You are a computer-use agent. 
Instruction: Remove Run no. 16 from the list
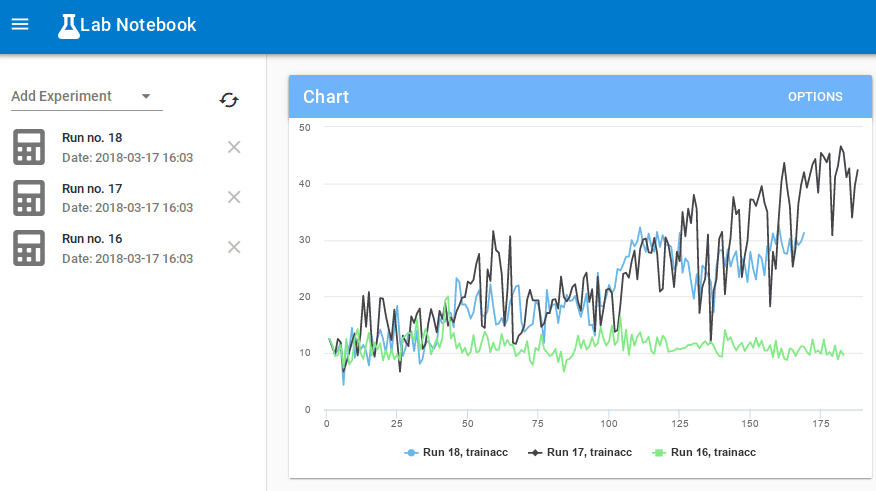click(x=234, y=247)
